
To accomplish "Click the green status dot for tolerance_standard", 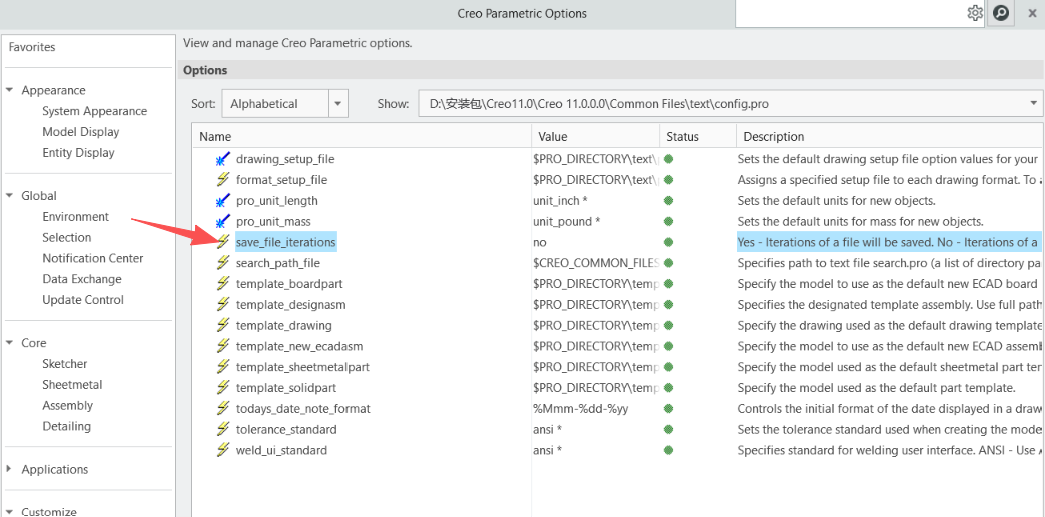I will click(668, 430).
